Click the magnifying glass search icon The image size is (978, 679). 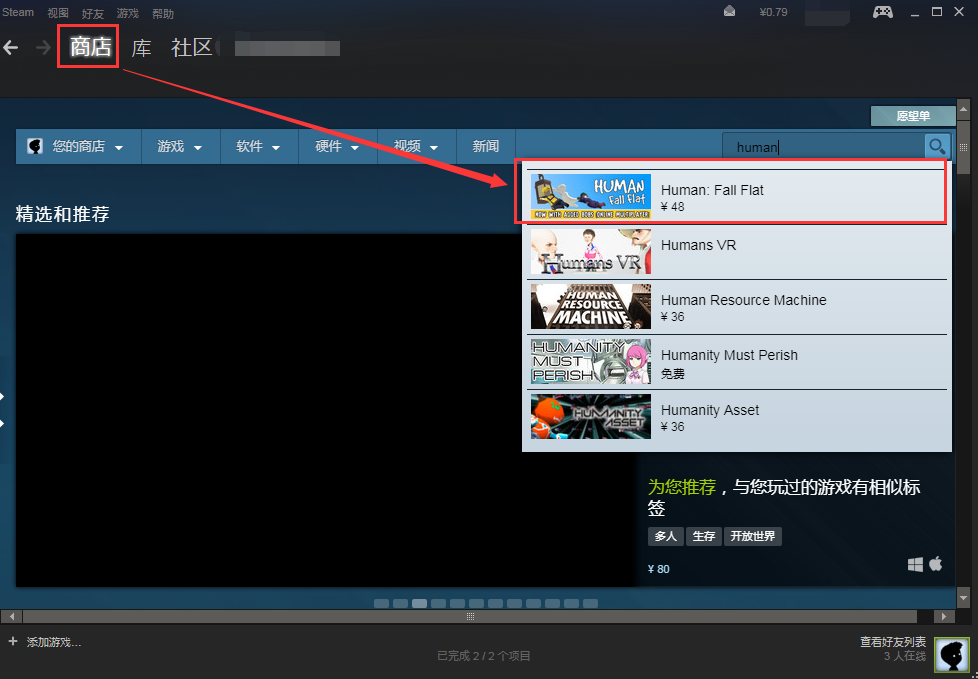[937, 147]
